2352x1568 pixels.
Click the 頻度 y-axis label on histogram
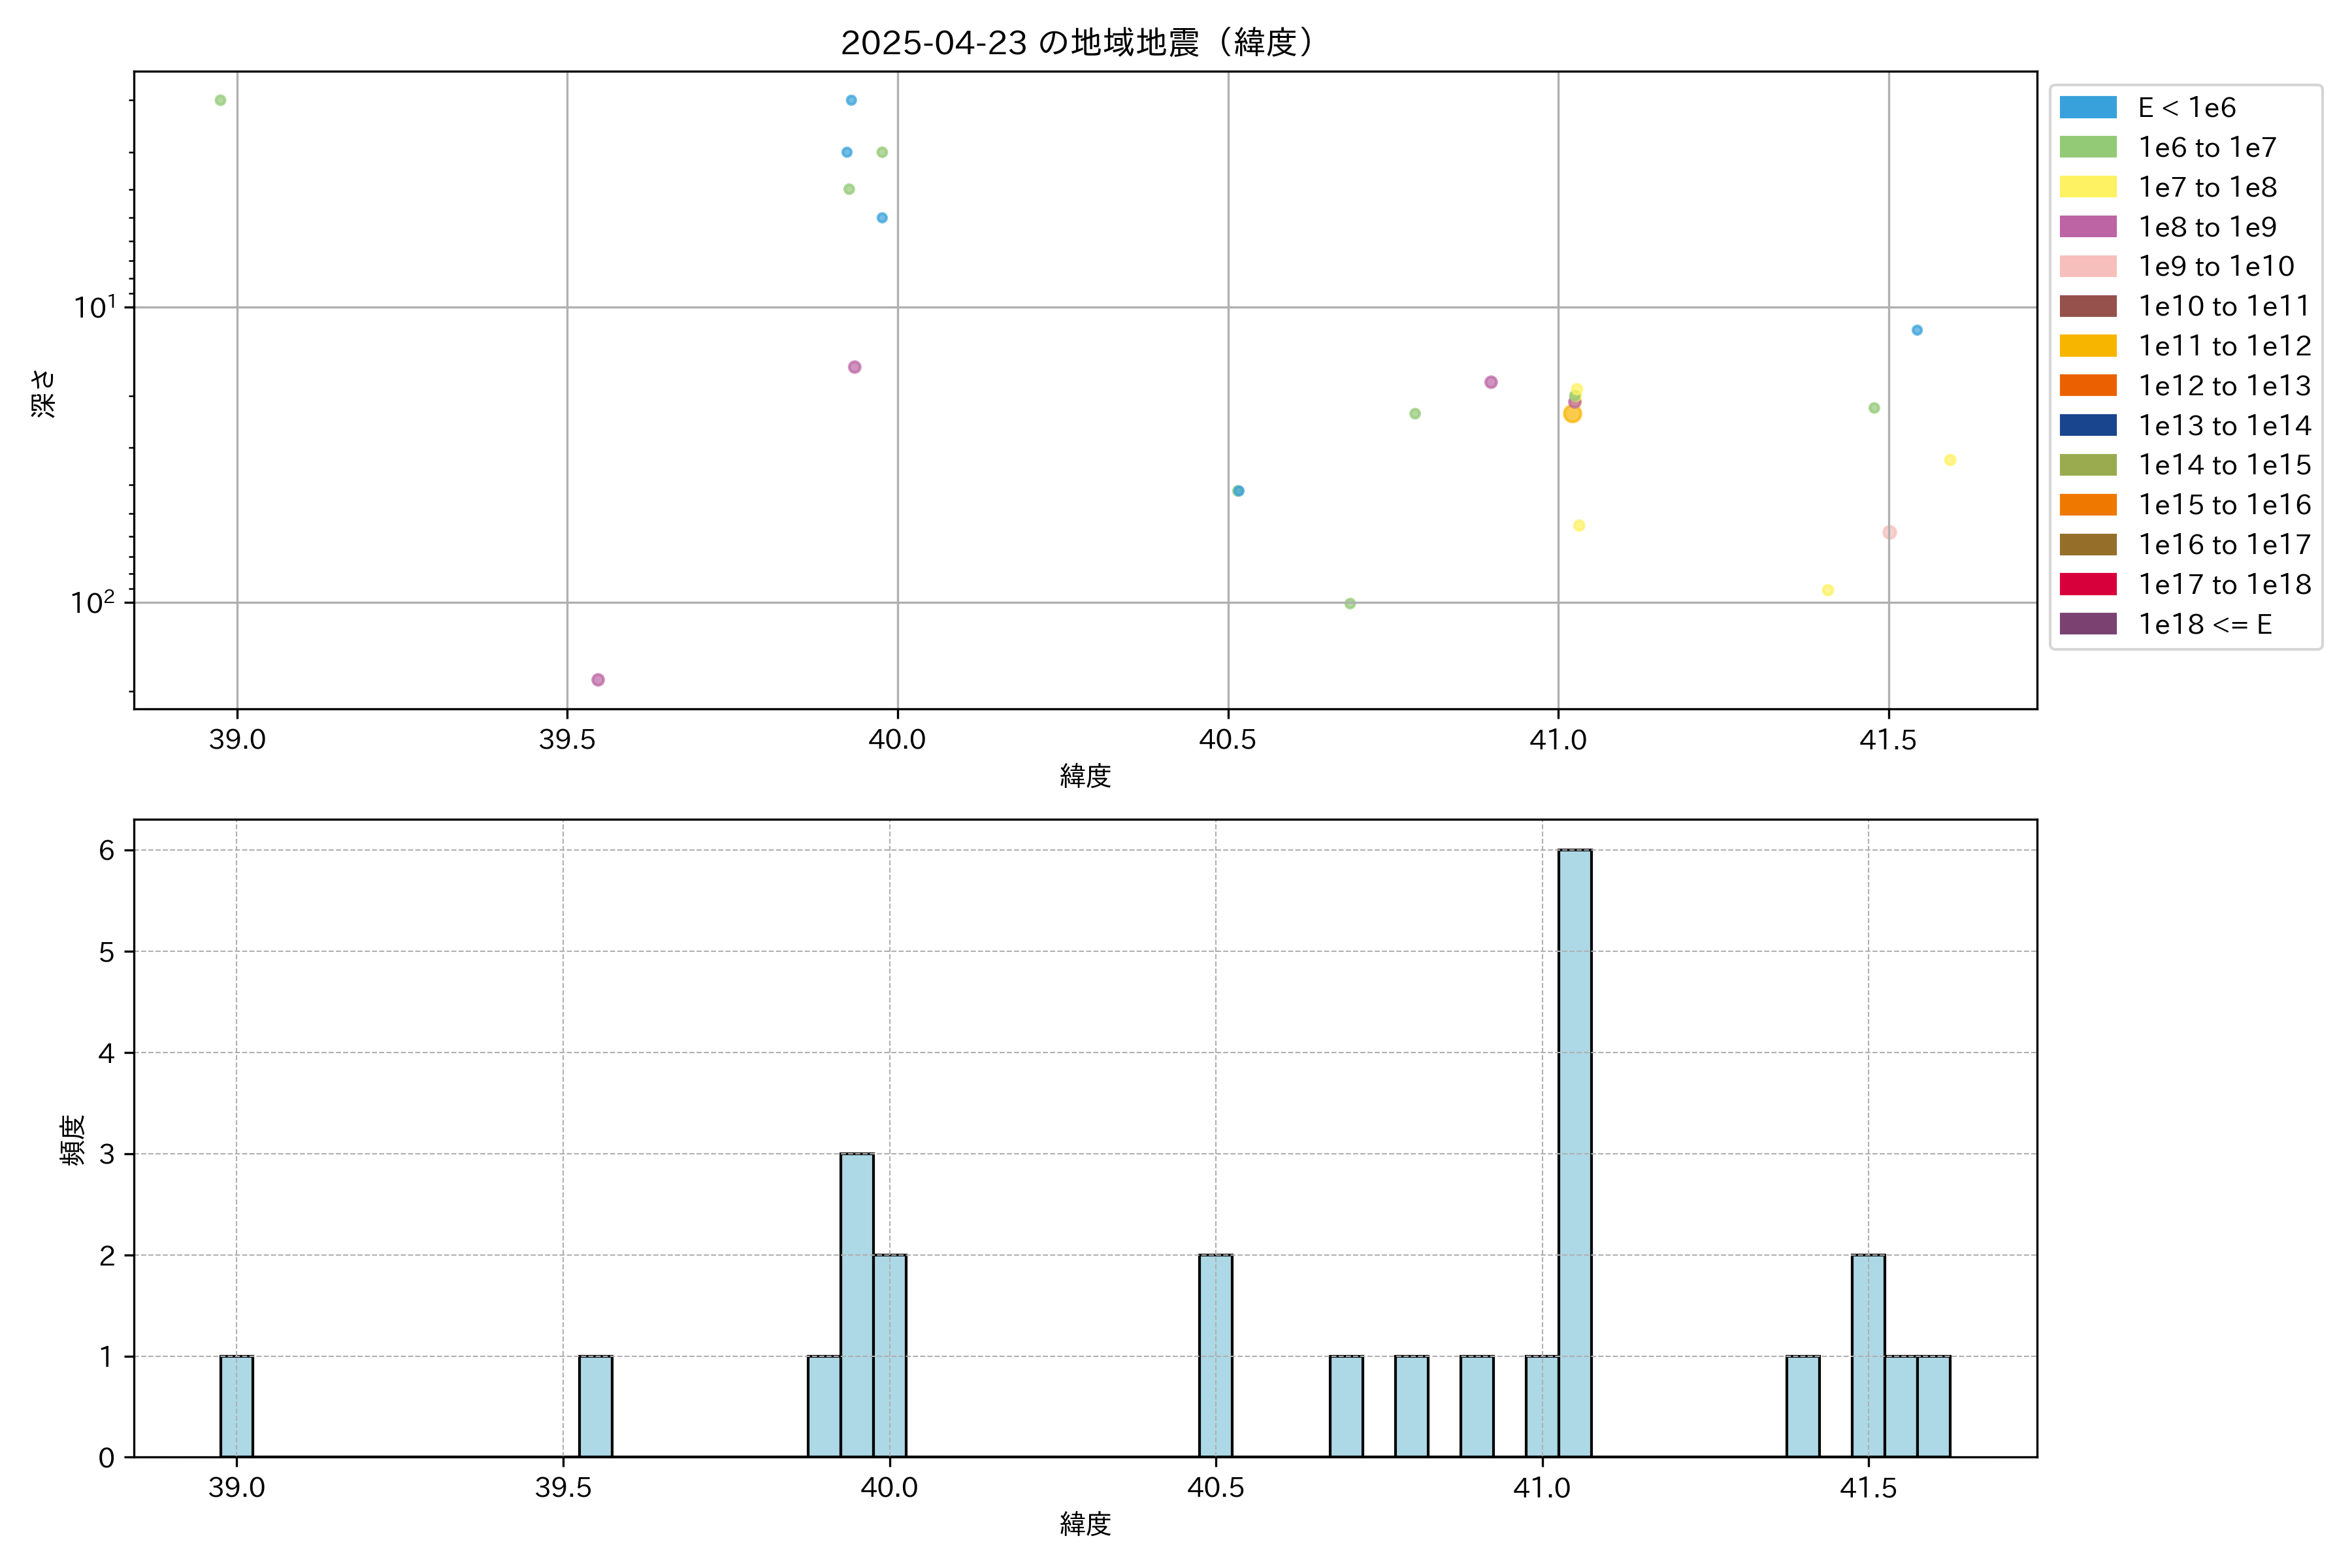pyautogui.click(x=72, y=1140)
